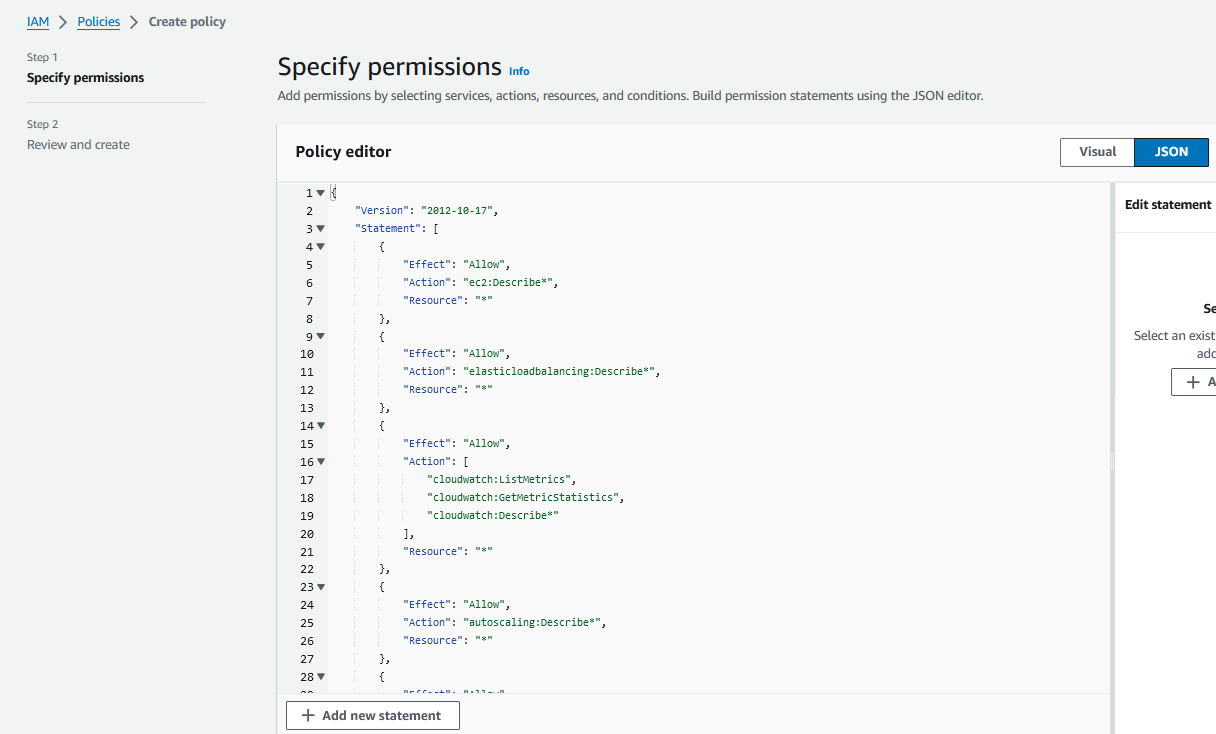The height and width of the screenshot is (734, 1216).
Task: Collapse the Action array at line 16
Action: click(320, 462)
